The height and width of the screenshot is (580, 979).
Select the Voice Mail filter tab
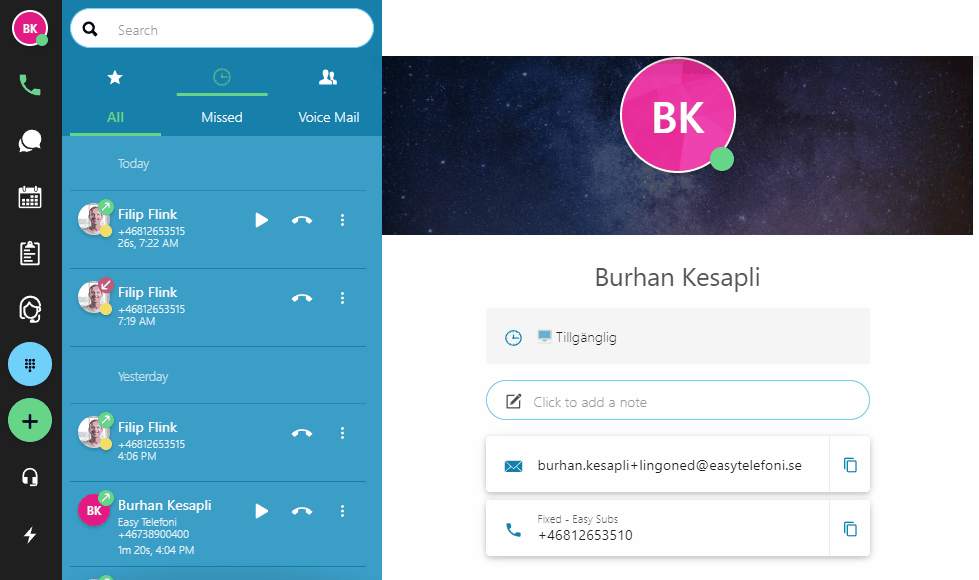[x=328, y=117]
